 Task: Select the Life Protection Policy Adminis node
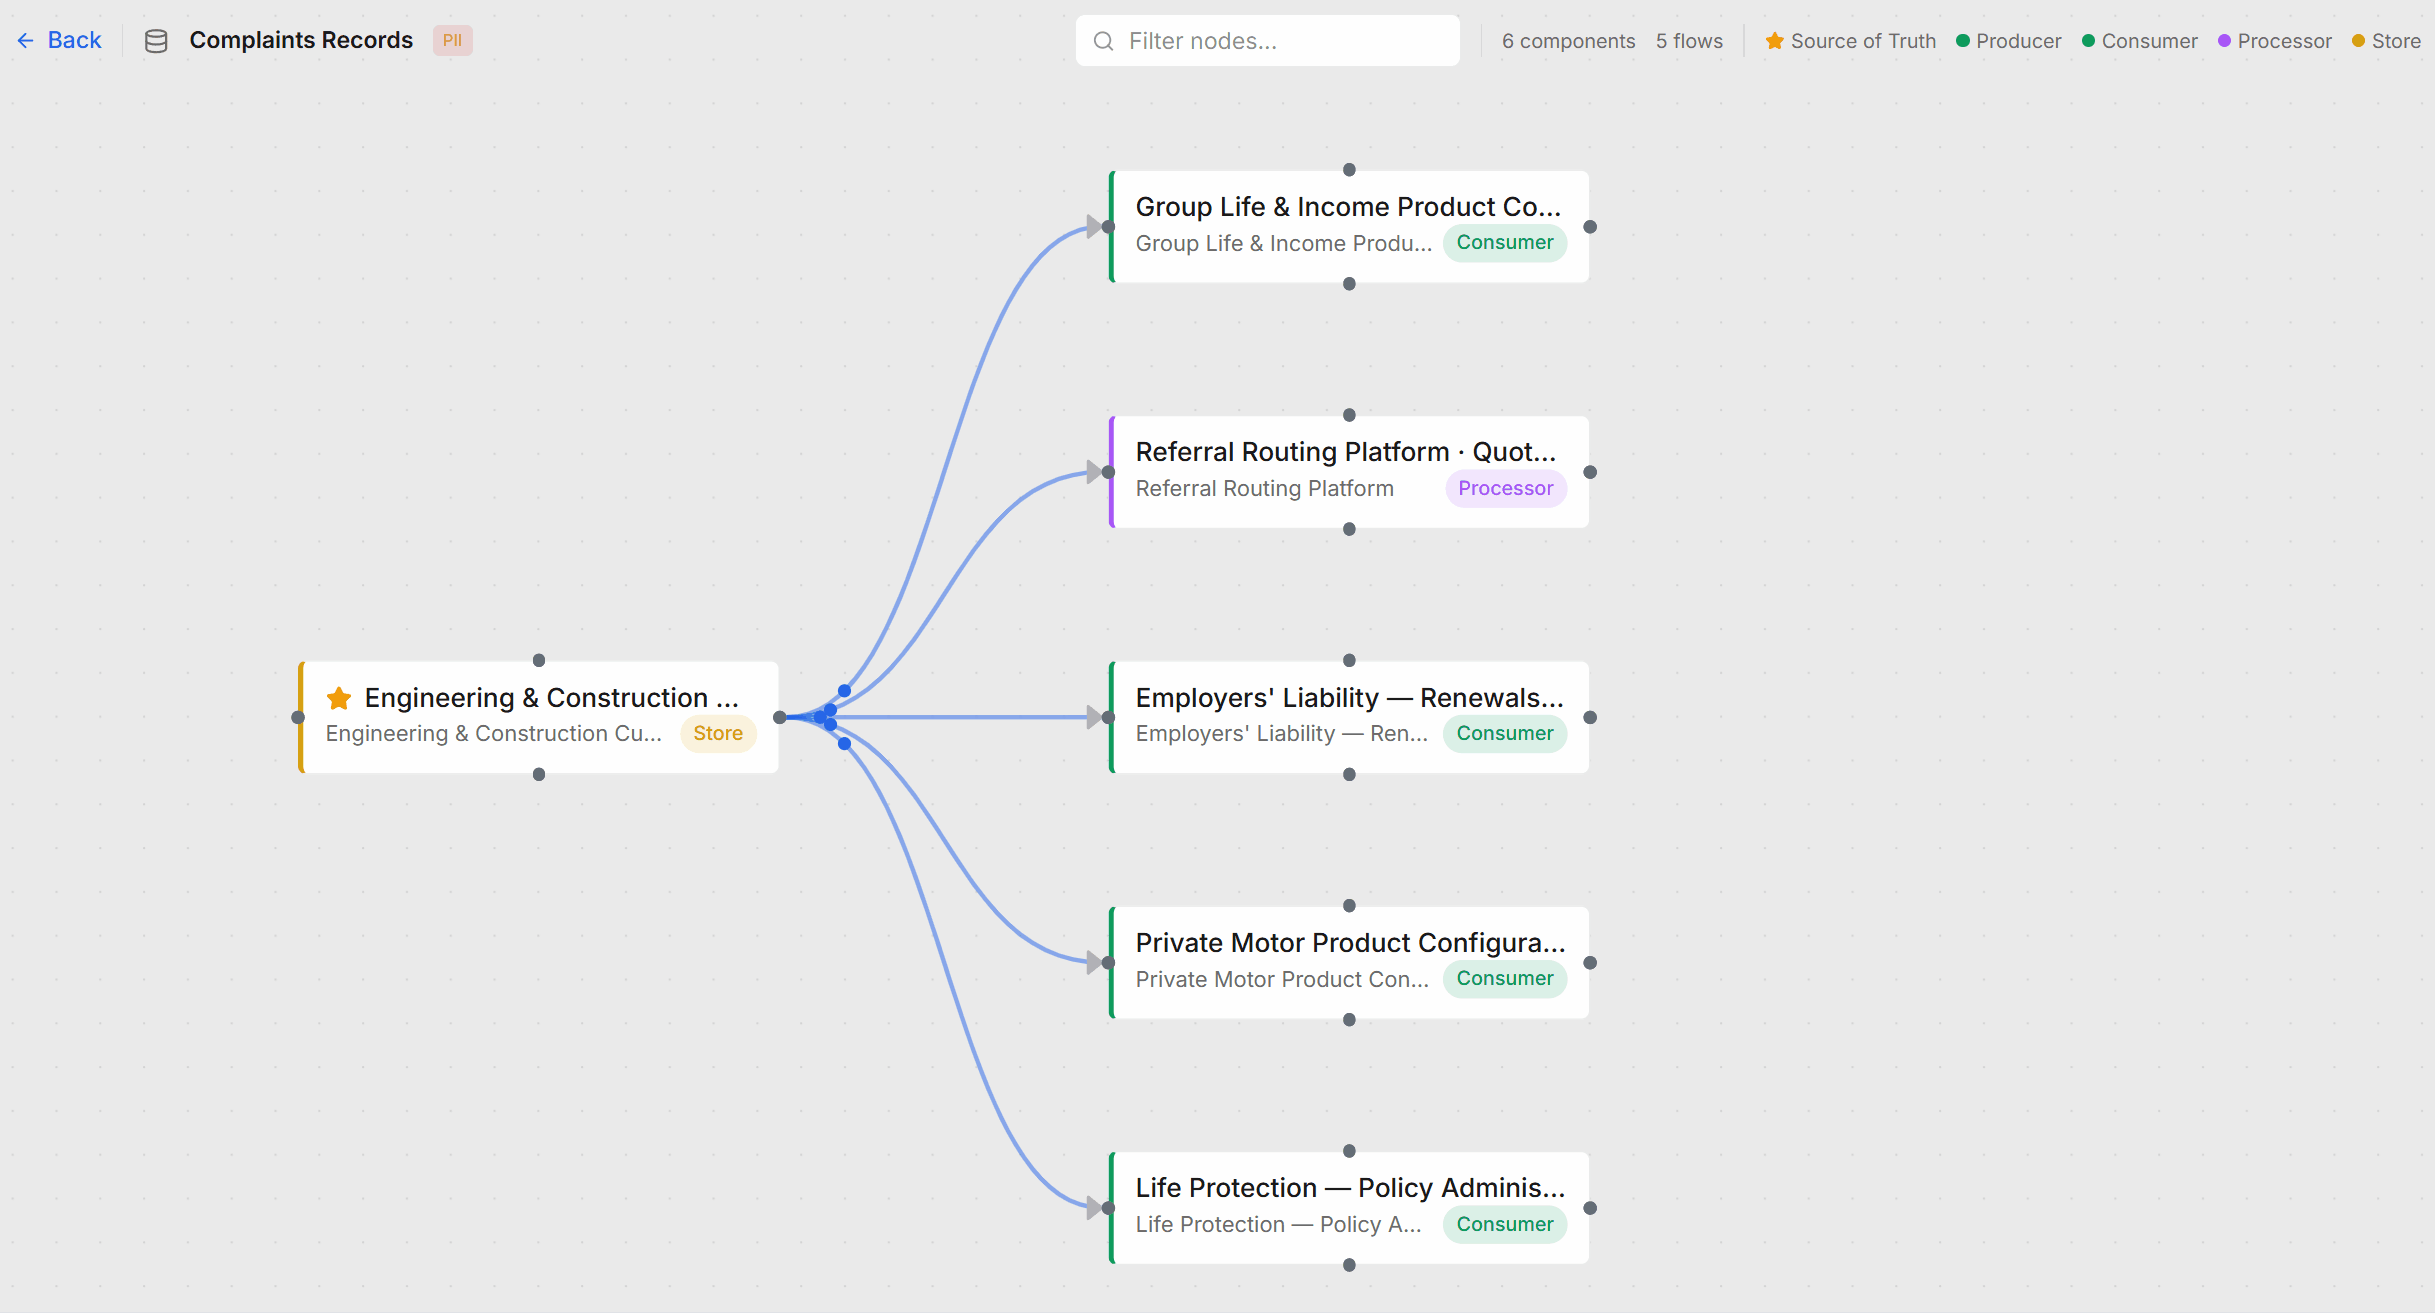[1349, 1208]
